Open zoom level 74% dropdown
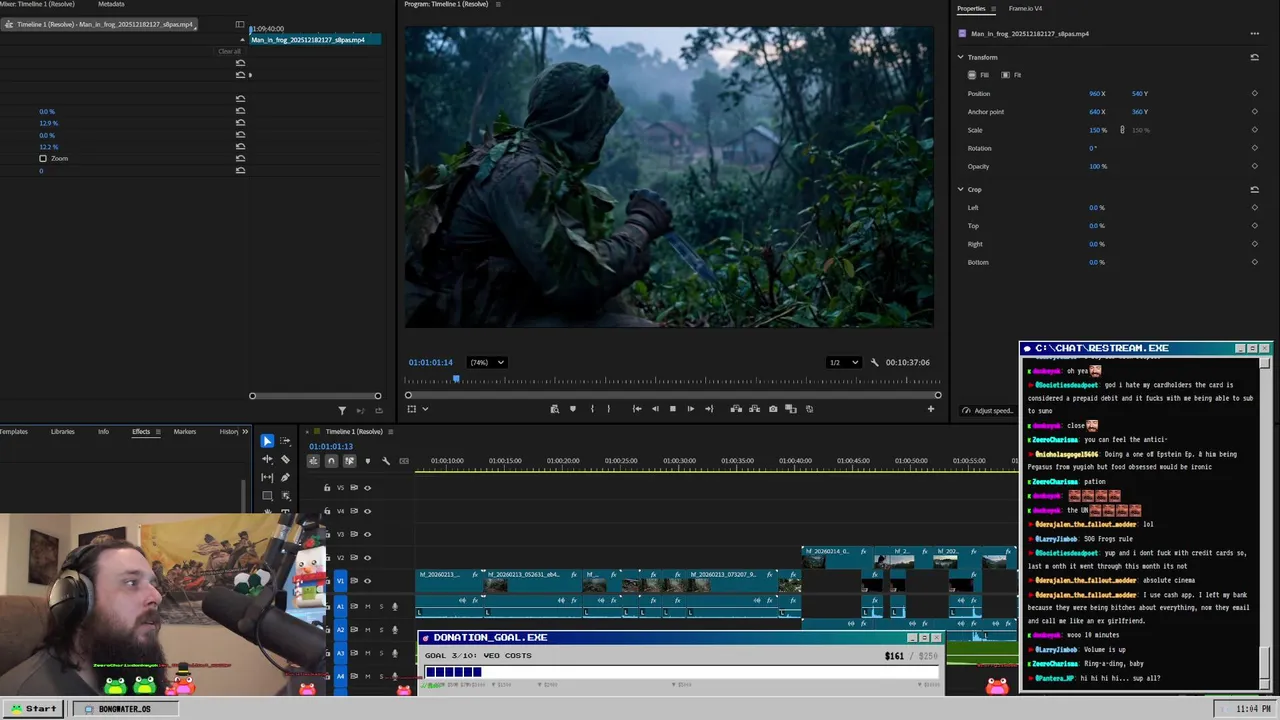This screenshot has height=720, width=1280. click(x=487, y=362)
